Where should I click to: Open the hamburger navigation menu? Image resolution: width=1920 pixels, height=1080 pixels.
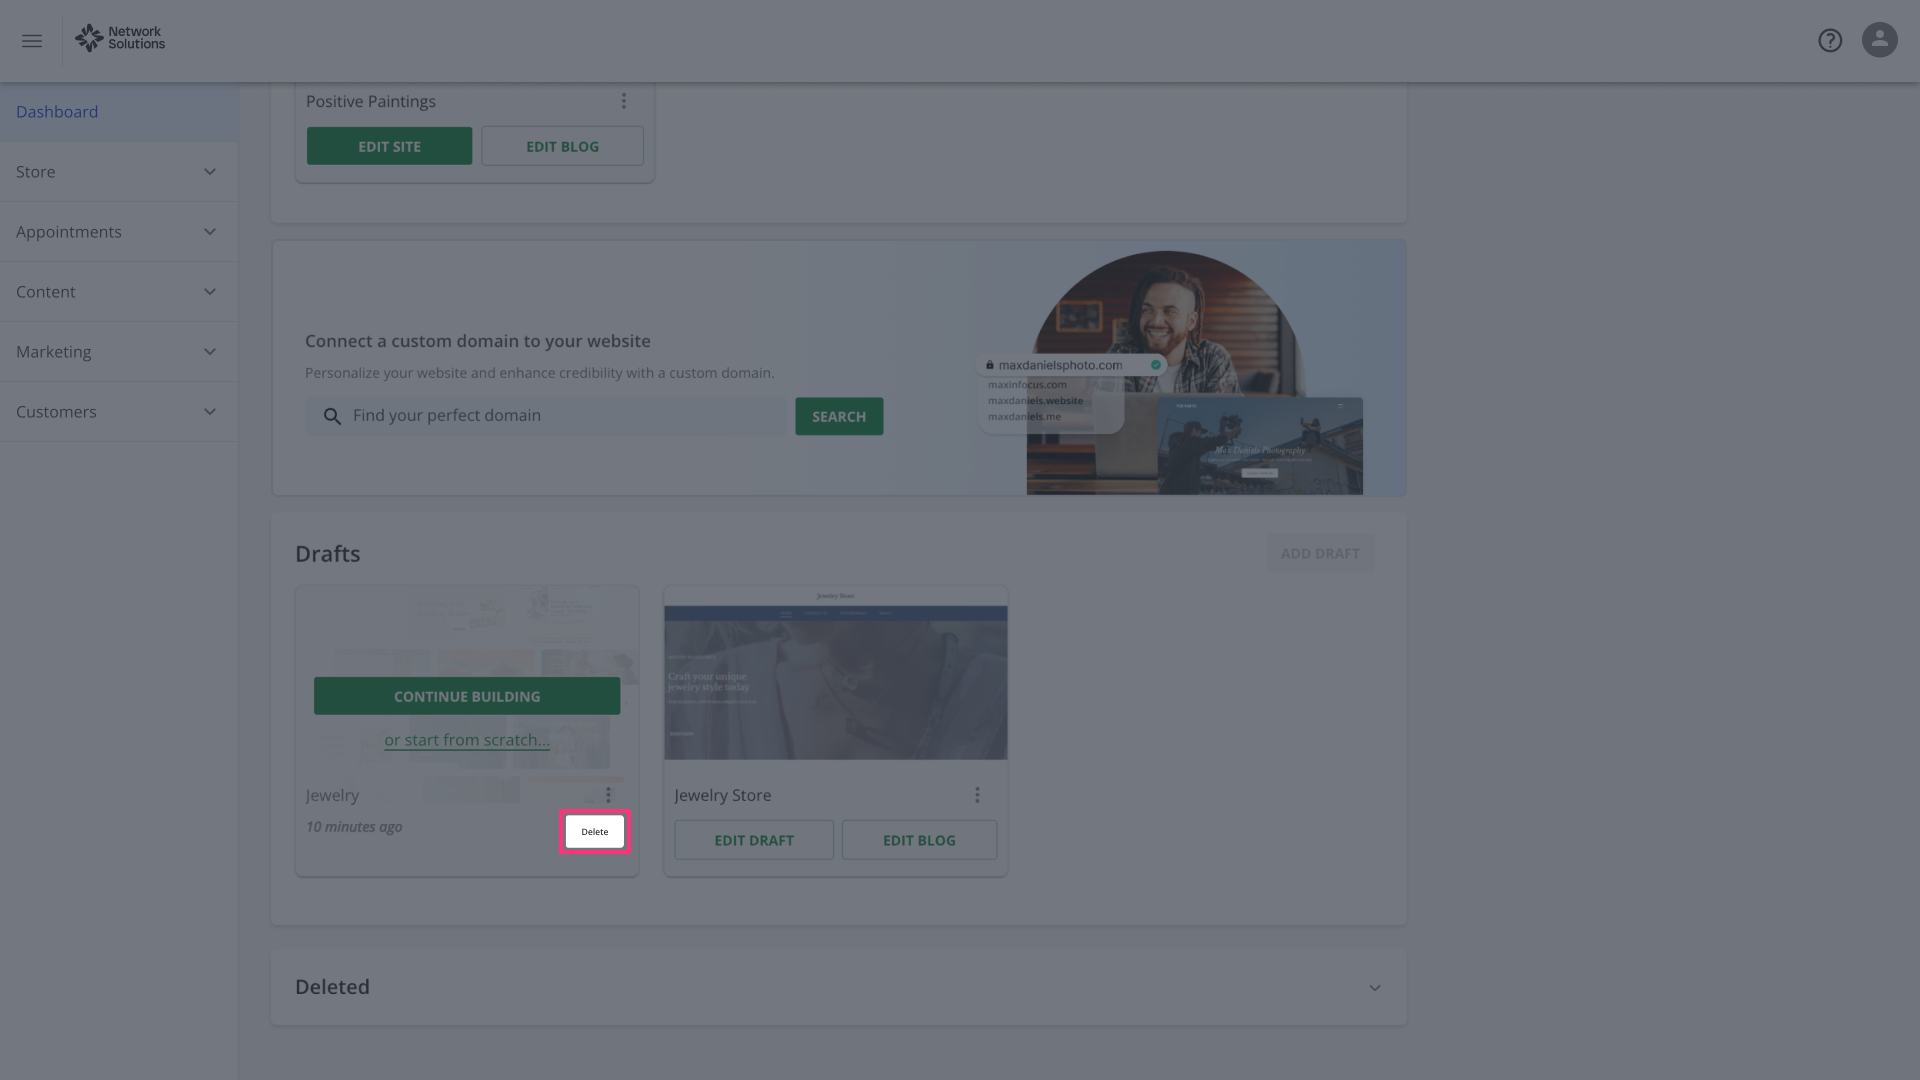[32, 41]
